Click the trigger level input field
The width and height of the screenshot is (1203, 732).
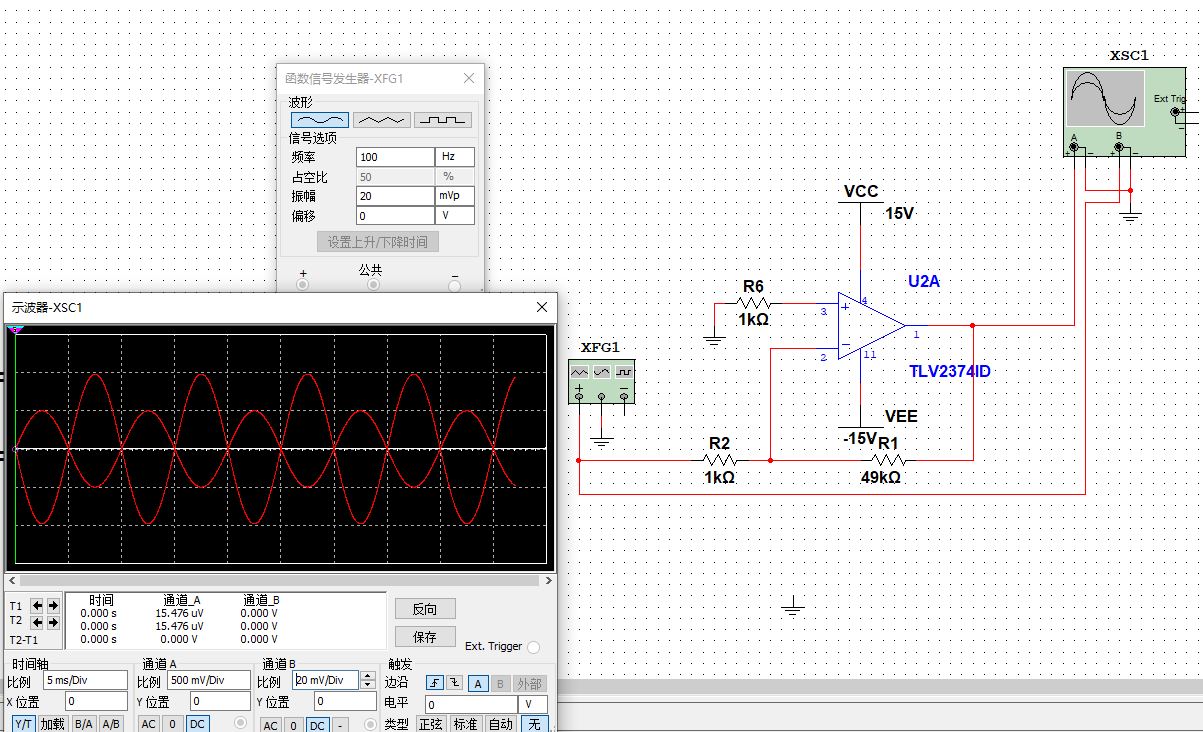(471, 705)
